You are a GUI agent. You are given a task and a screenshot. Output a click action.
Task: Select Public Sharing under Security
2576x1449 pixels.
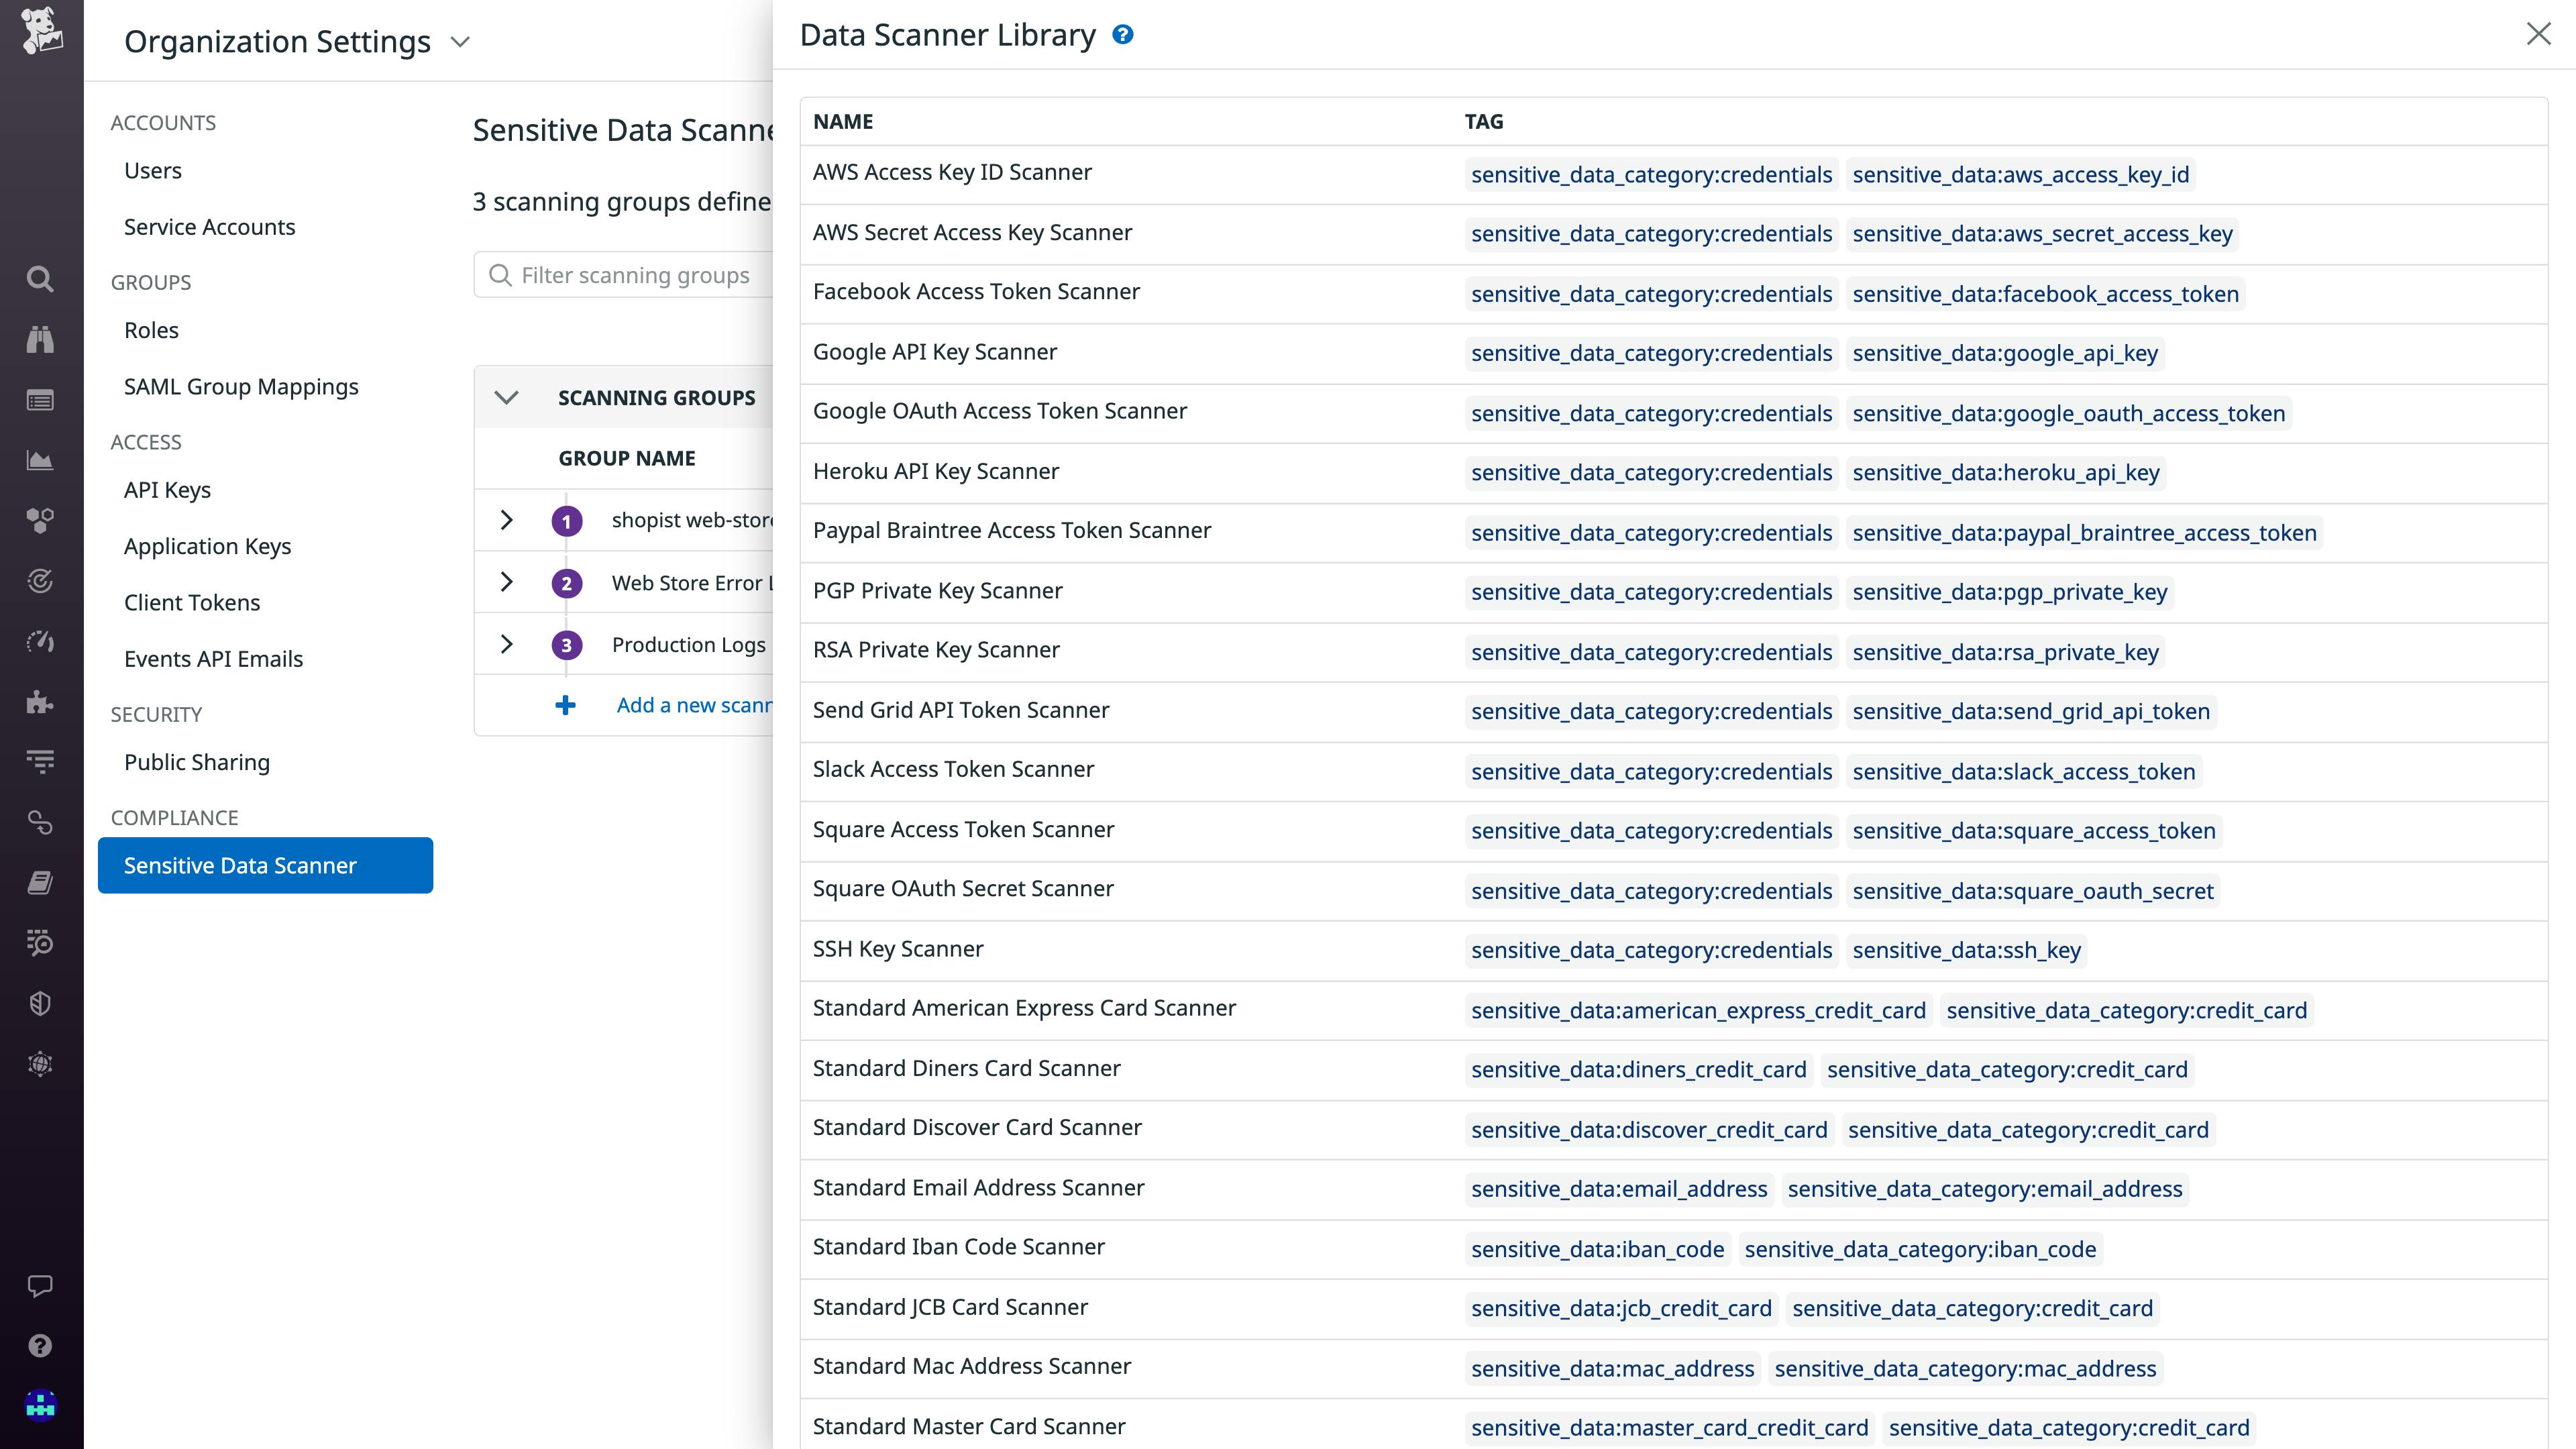[197, 762]
